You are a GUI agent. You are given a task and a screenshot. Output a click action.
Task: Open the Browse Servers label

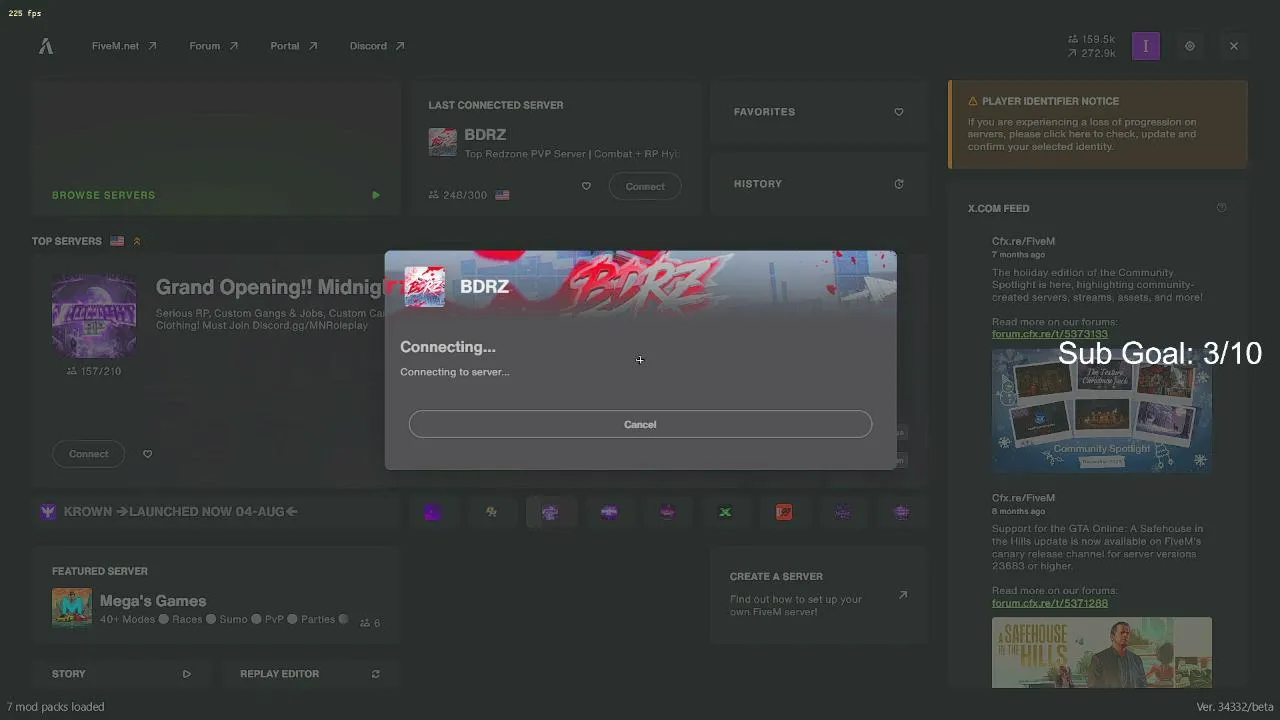click(x=104, y=195)
